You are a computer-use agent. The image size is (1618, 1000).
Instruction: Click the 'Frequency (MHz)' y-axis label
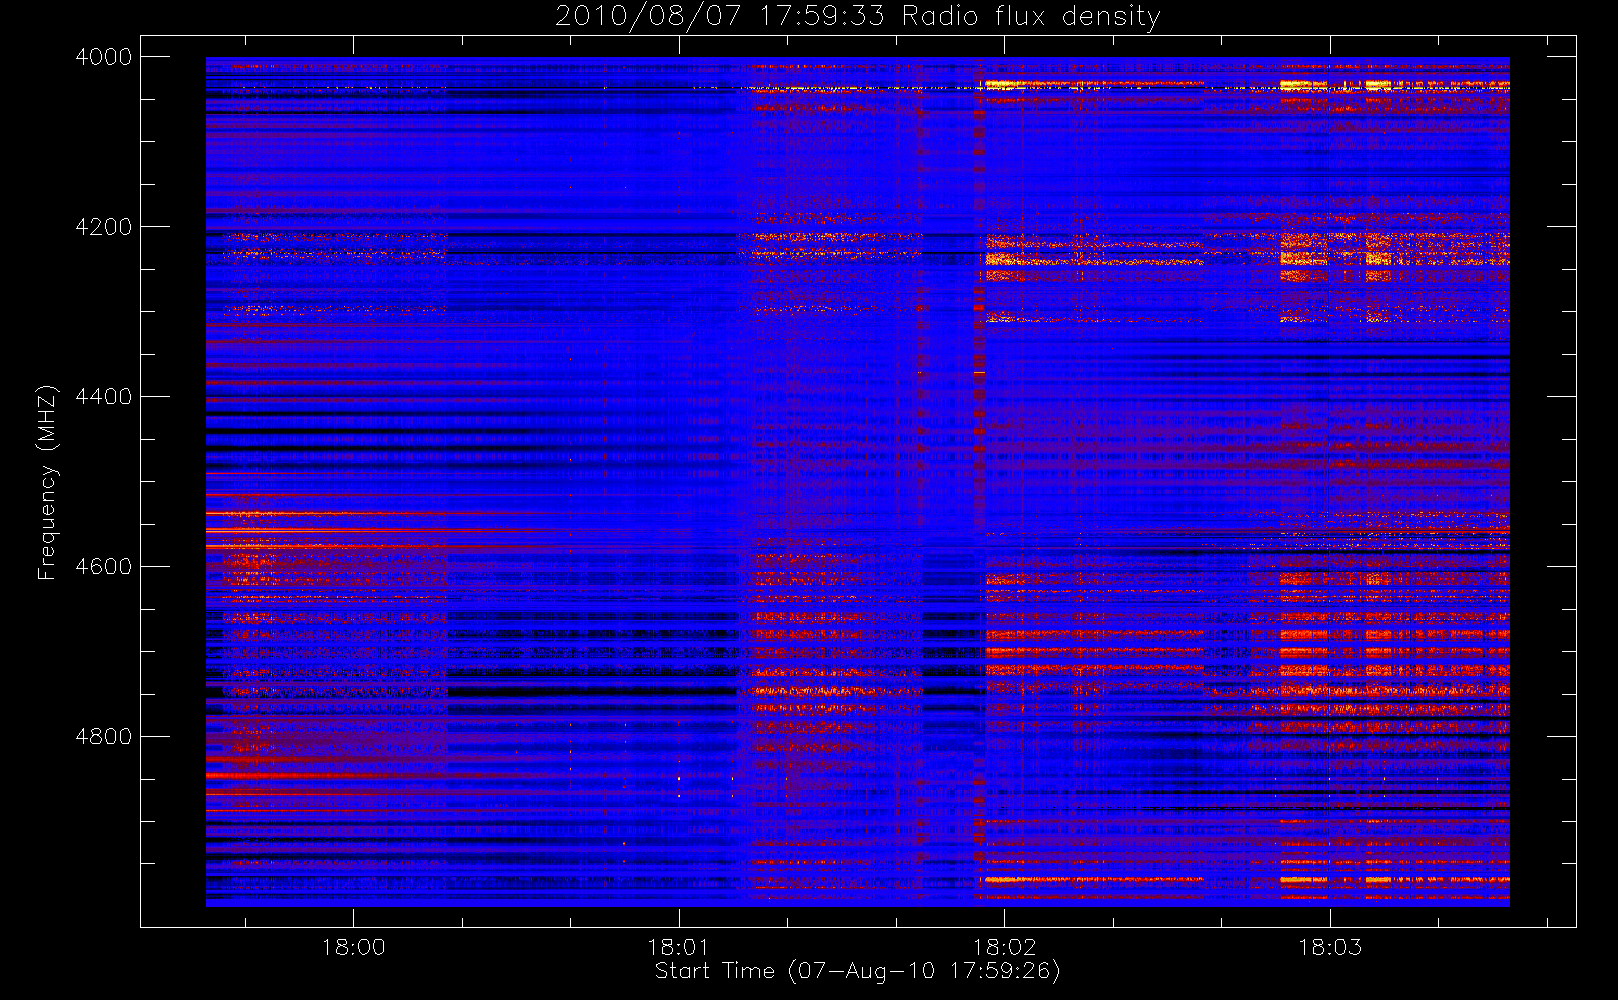(47, 482)
